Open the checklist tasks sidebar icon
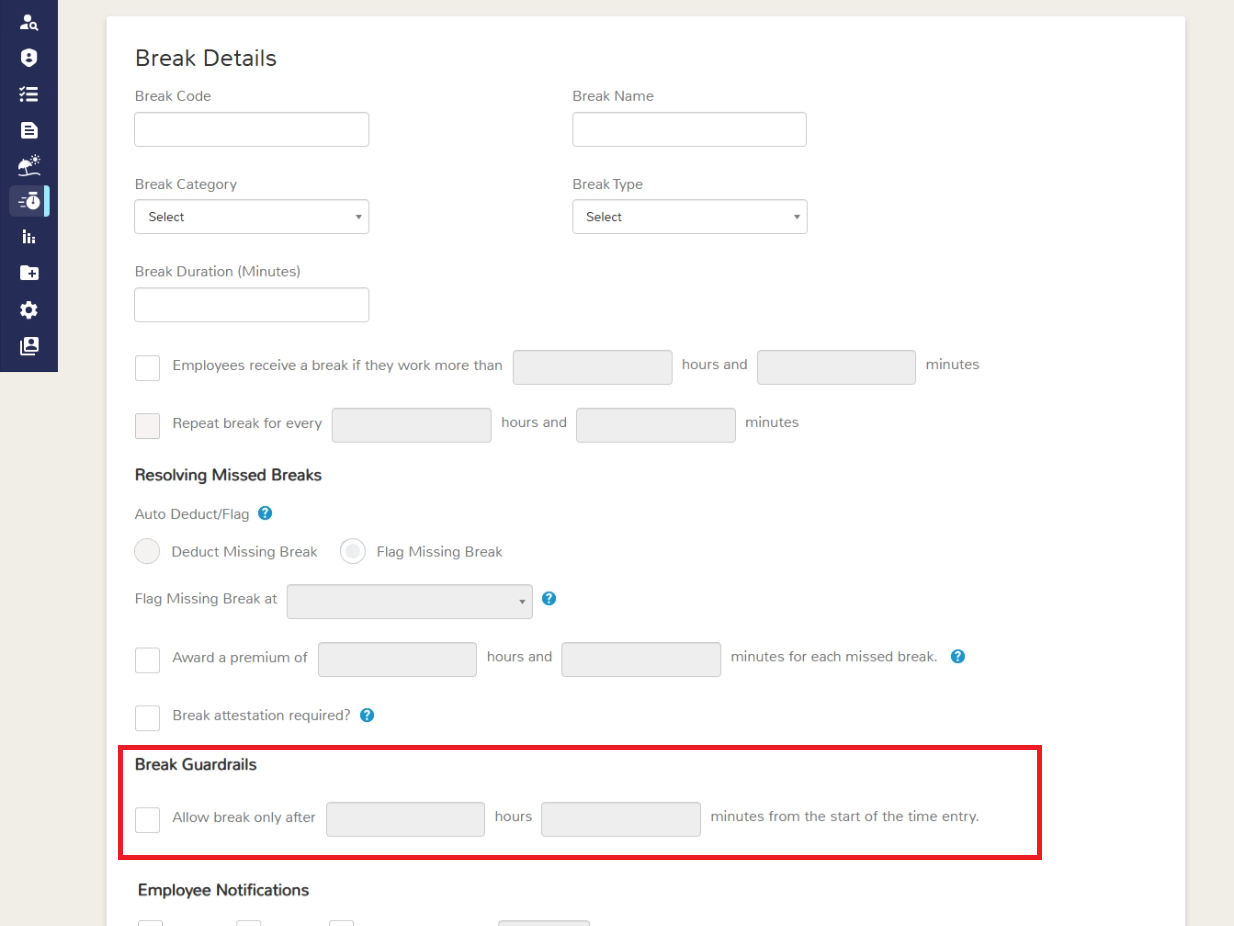This screenshot has height=926, width=1234. click(29, 94)
